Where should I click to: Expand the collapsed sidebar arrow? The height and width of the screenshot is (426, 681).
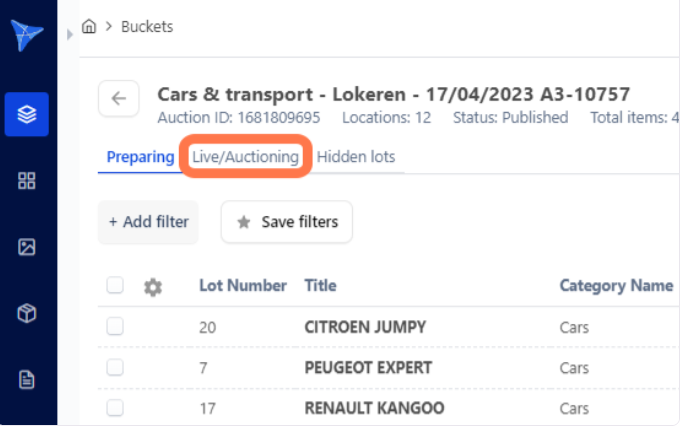[x=70, y=34]
